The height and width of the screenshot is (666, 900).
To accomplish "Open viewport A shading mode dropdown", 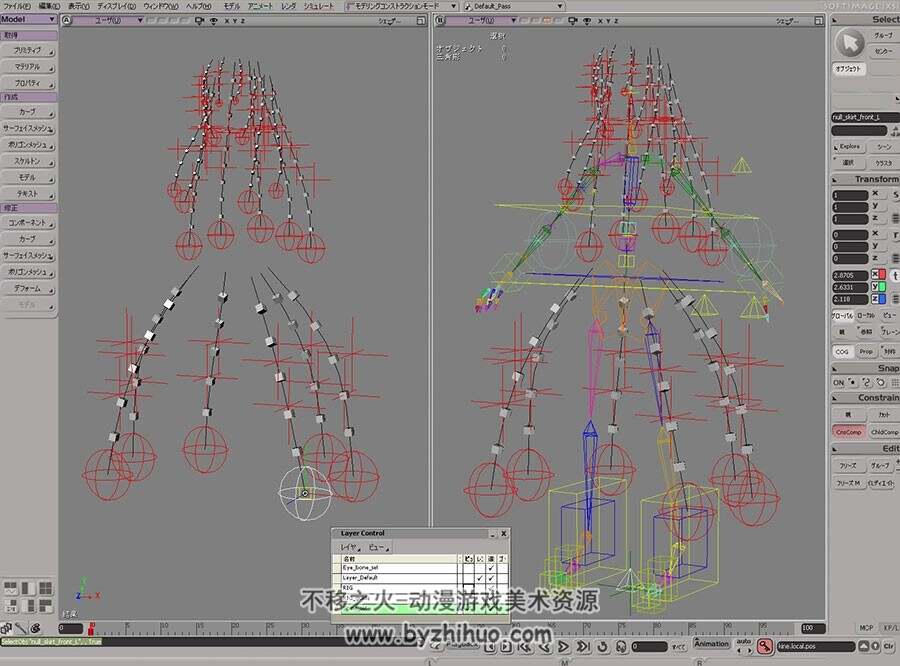I will click(x=390, y=21).
